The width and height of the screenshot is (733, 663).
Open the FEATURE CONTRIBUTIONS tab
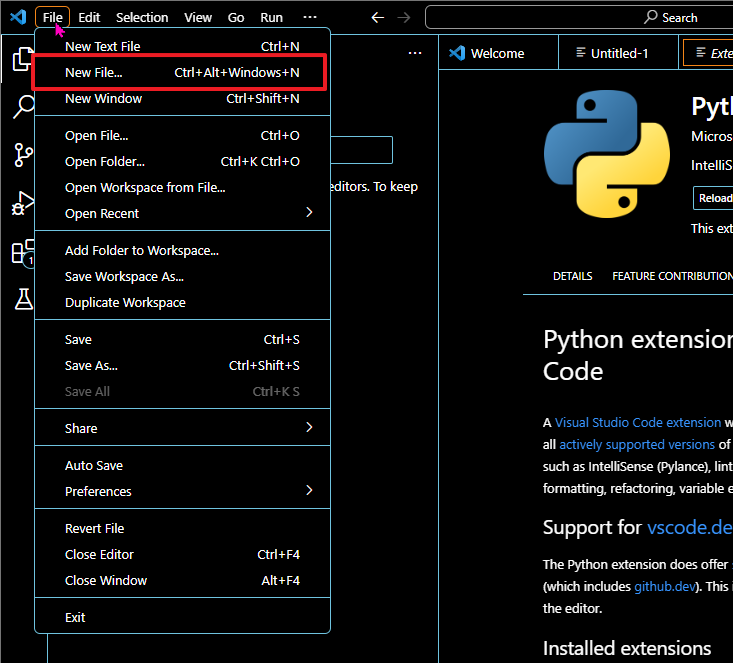(x=673, y=276)
